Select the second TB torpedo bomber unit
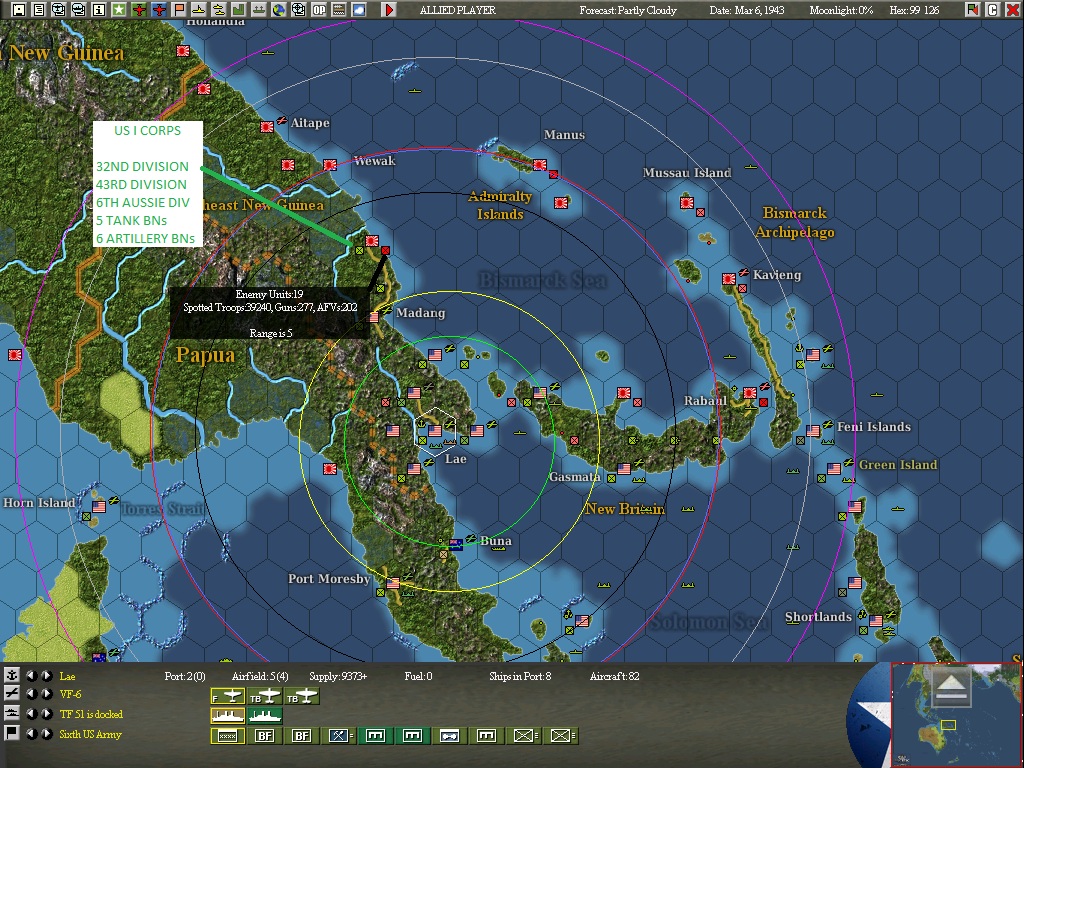This screenshot has height=898, width=1083. [x=302, y=696]
